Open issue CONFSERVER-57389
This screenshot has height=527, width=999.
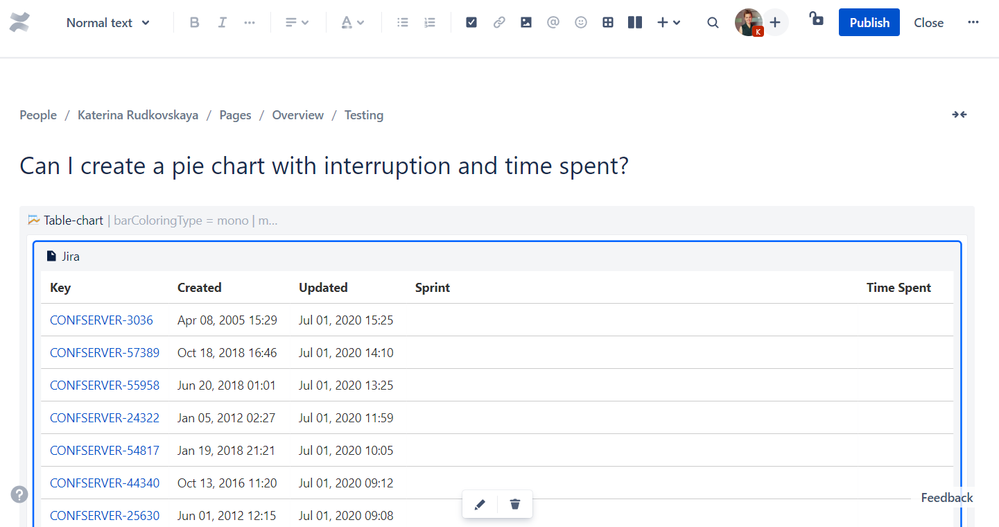104,352
